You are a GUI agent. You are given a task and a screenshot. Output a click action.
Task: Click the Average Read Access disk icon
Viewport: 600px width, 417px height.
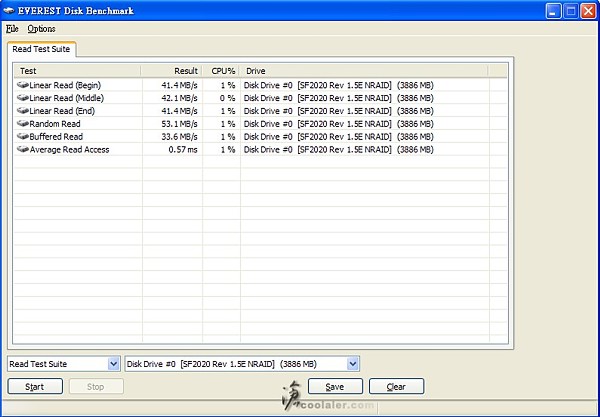[23, 149]
